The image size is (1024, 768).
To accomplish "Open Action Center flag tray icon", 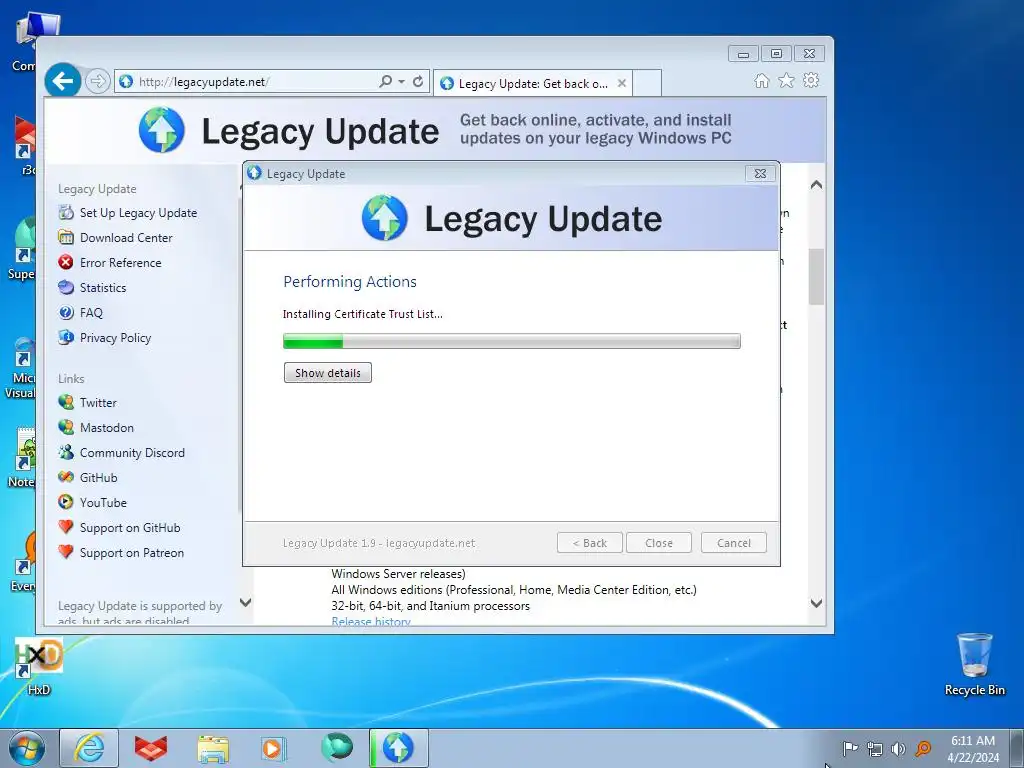I will coord(850,748).
